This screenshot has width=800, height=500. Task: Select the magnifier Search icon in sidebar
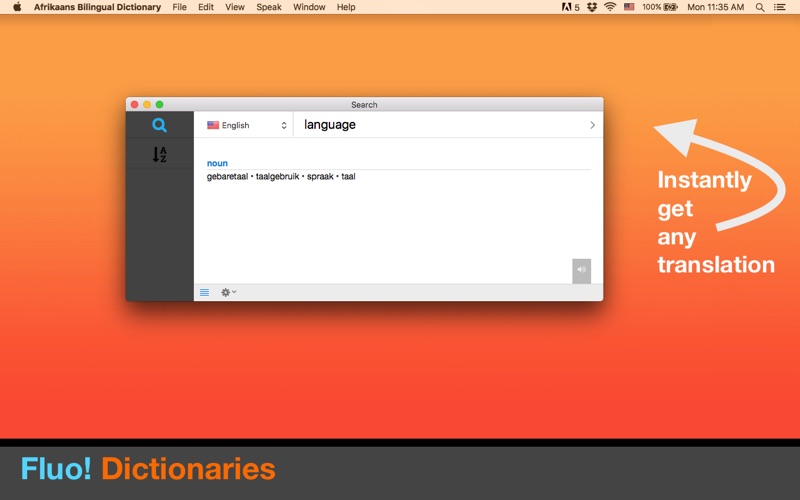159,125
